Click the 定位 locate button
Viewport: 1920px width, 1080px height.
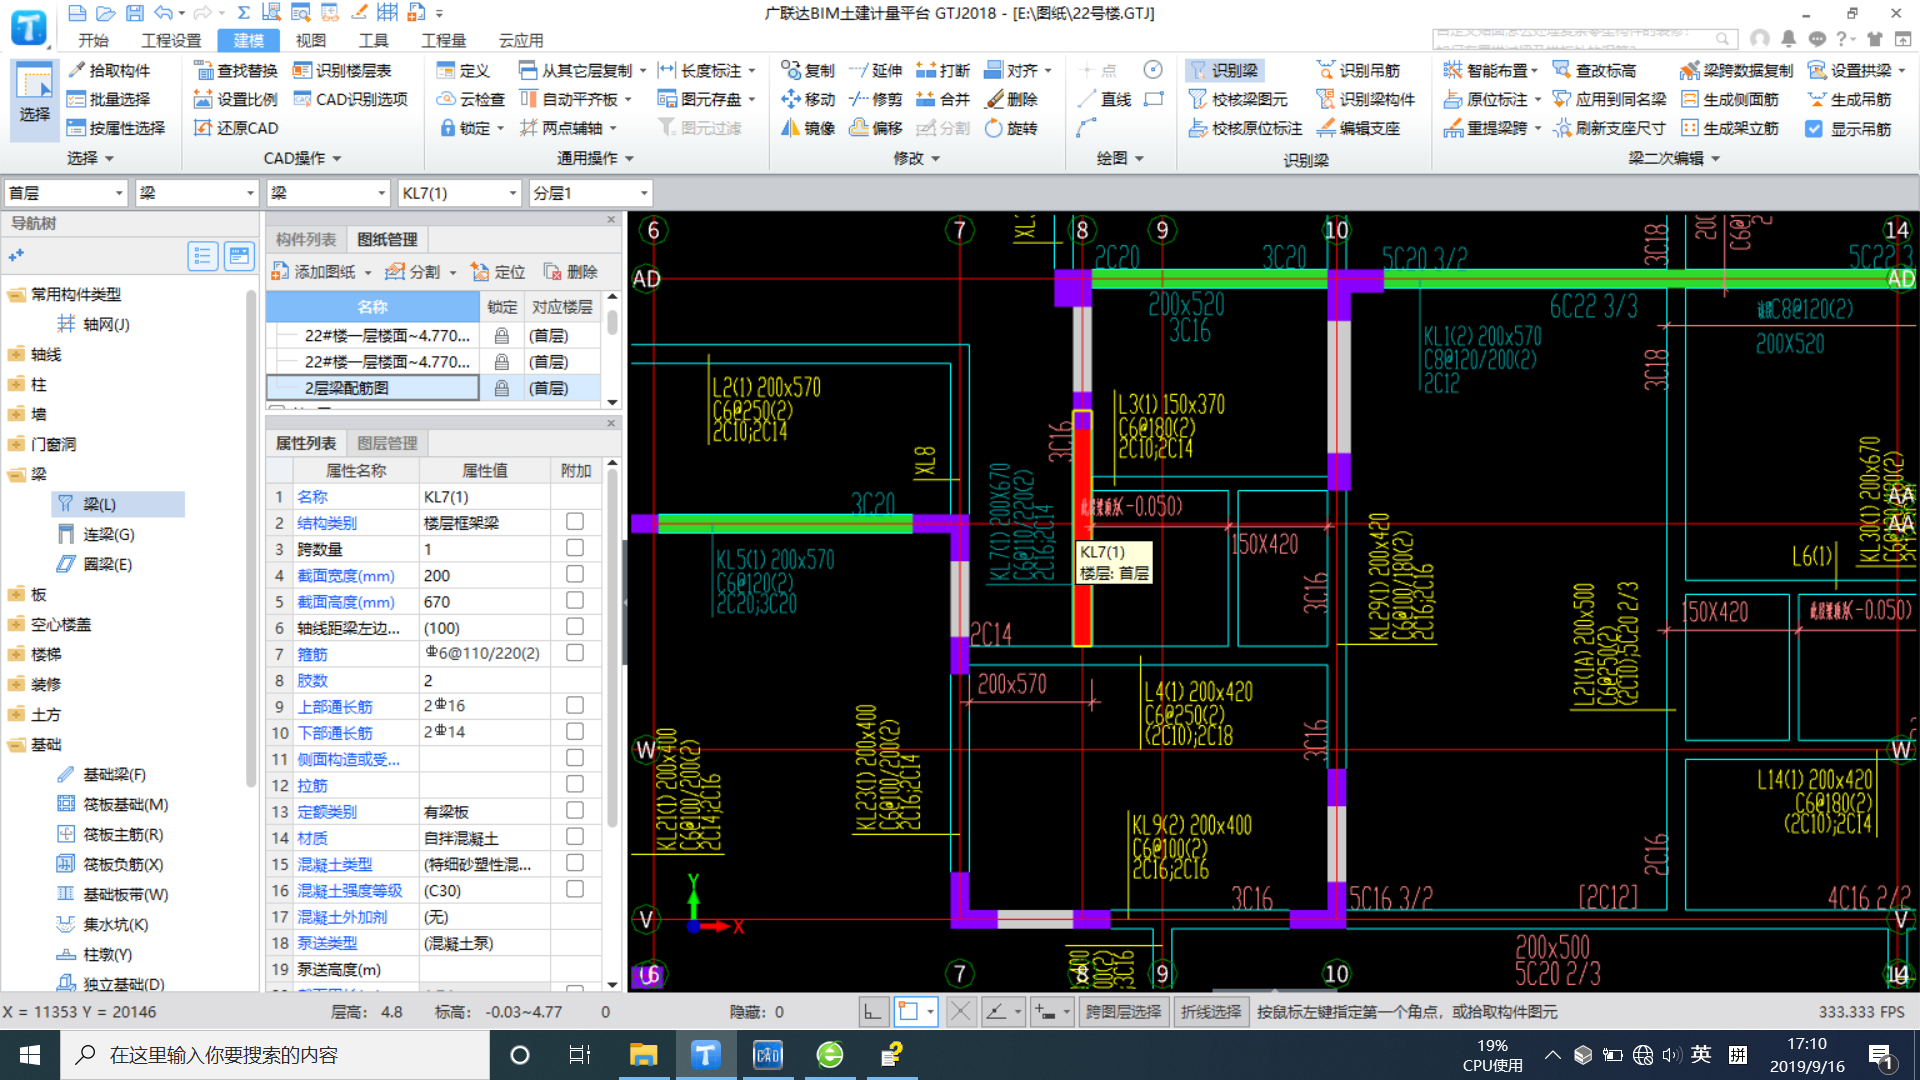click(499, 272)
